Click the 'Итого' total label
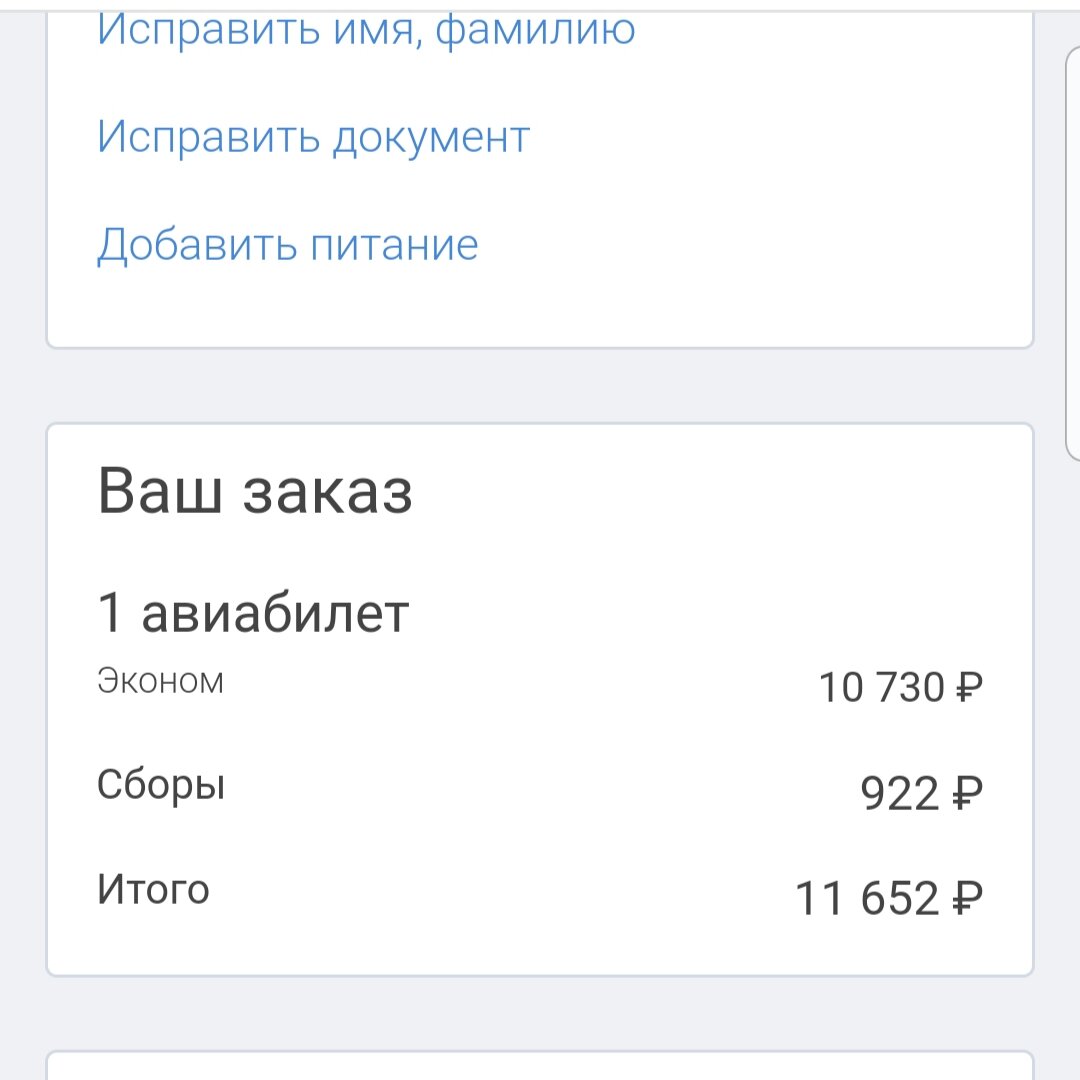 tap(151, 889)
